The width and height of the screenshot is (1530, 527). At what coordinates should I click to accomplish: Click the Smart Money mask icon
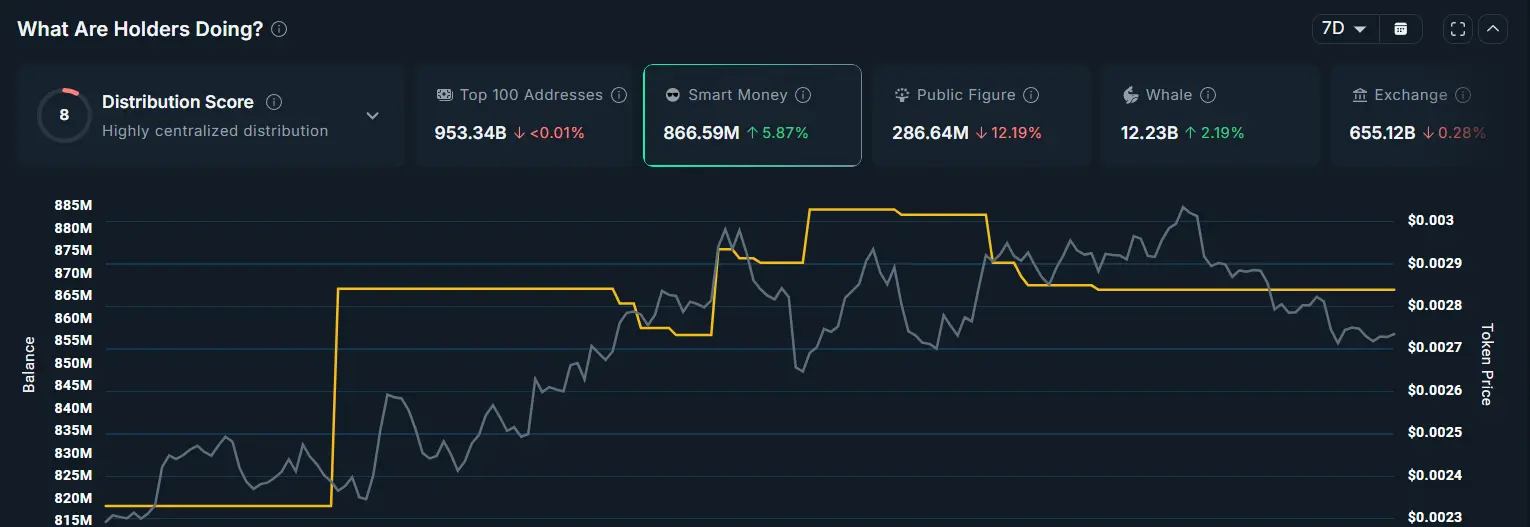(x=672, y=95)
